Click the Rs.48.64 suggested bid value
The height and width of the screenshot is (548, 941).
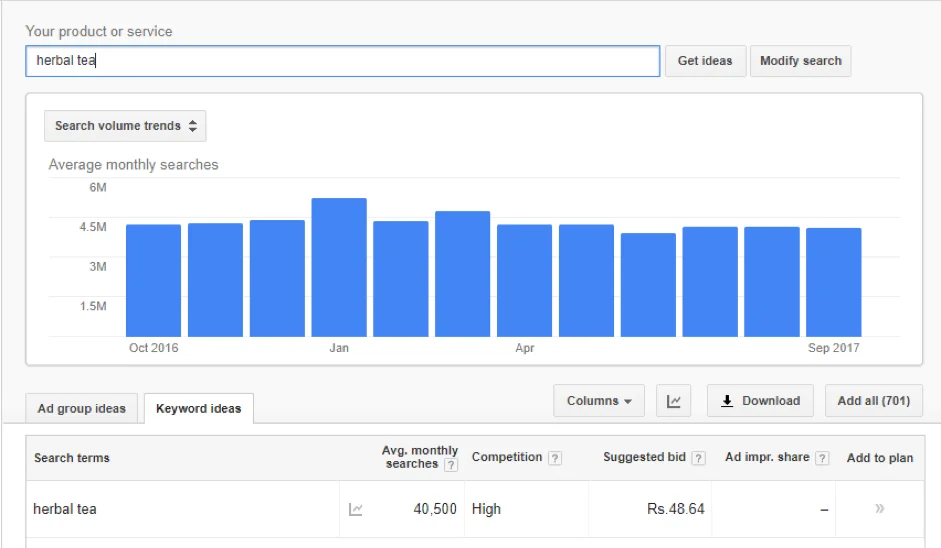point(676,509)
